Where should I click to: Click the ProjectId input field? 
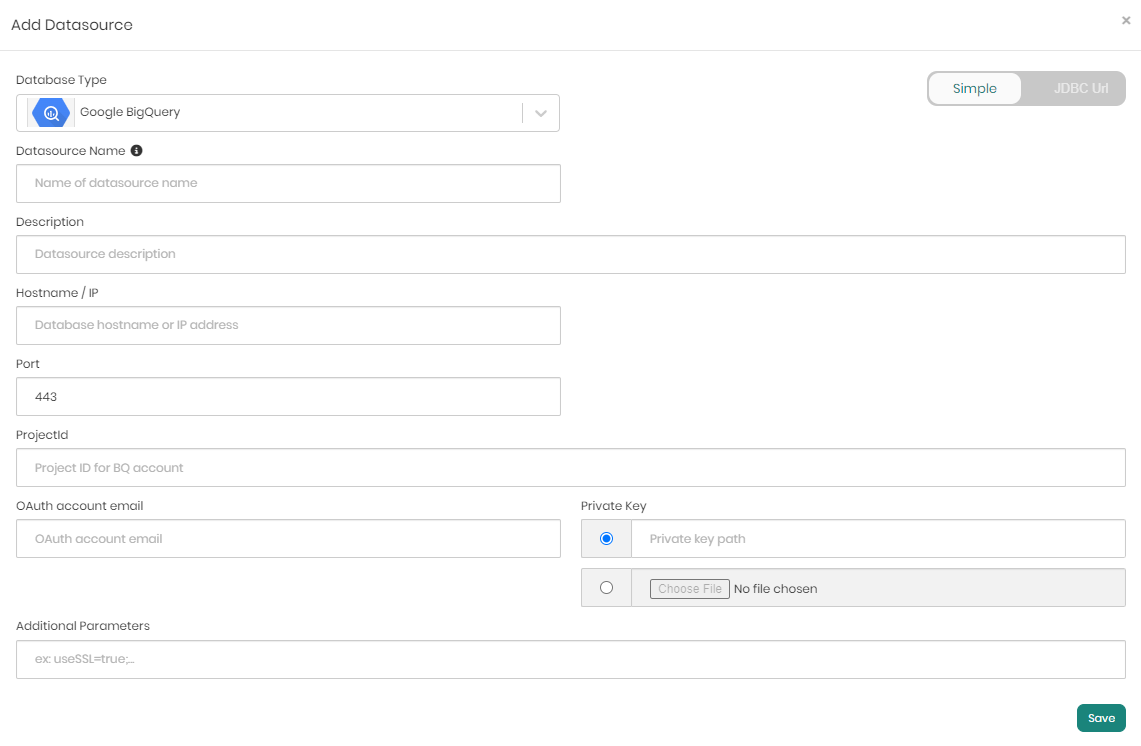570,467
